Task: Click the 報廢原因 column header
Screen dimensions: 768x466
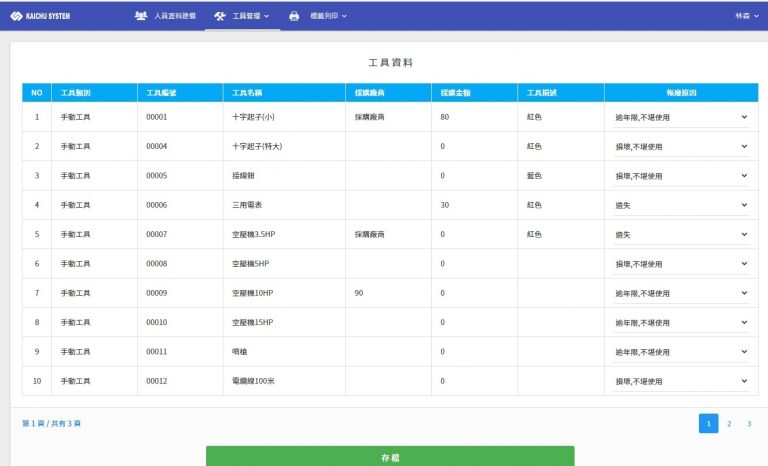Action: (681, 93)
